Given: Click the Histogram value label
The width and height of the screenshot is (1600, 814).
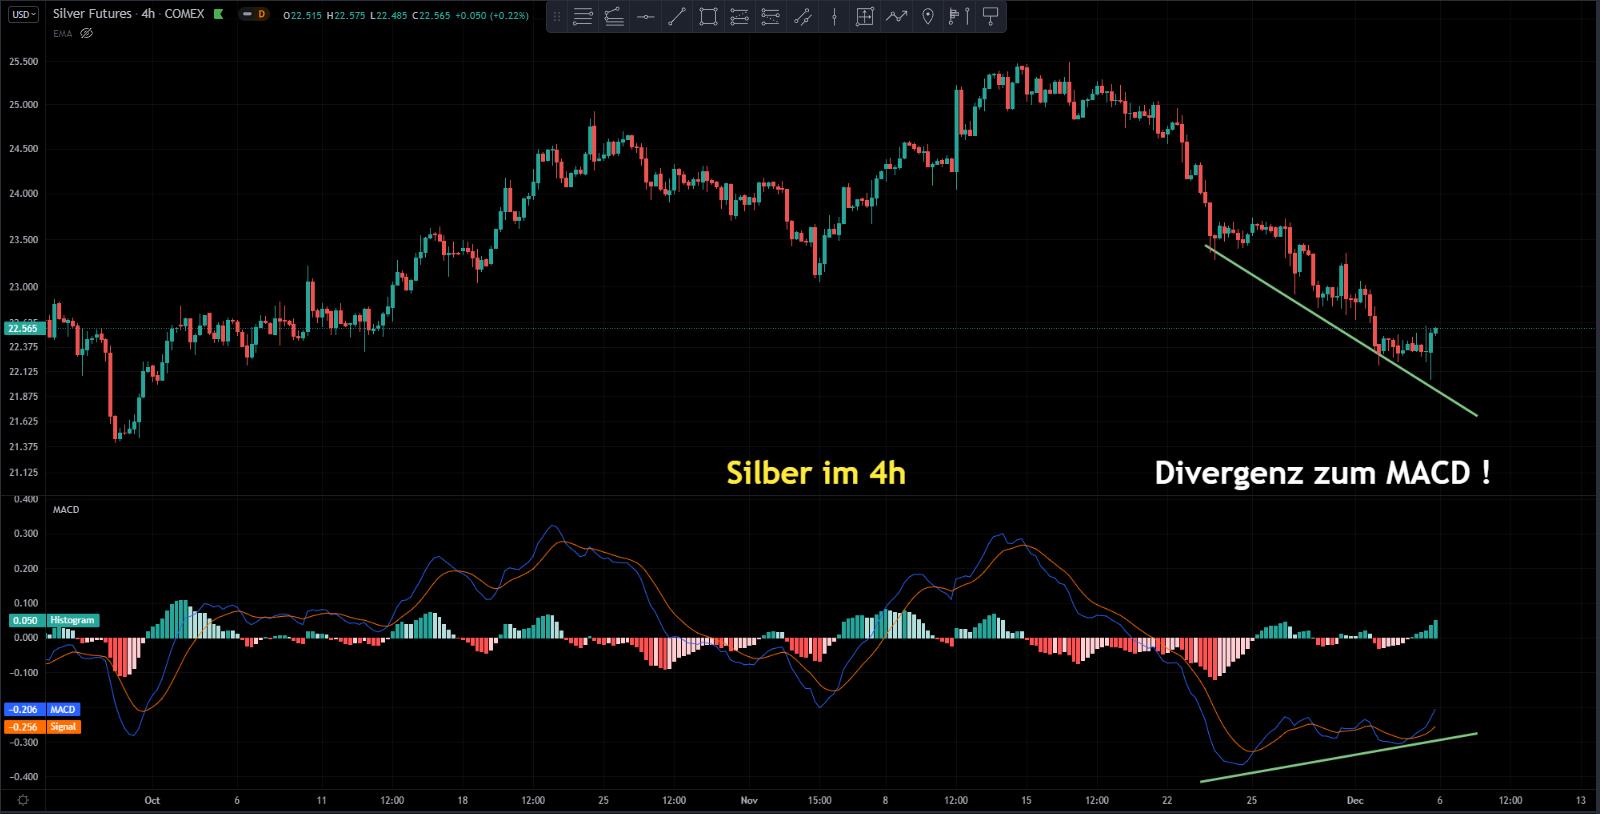Looking at the screenshot, I should (x=73, y=620).
